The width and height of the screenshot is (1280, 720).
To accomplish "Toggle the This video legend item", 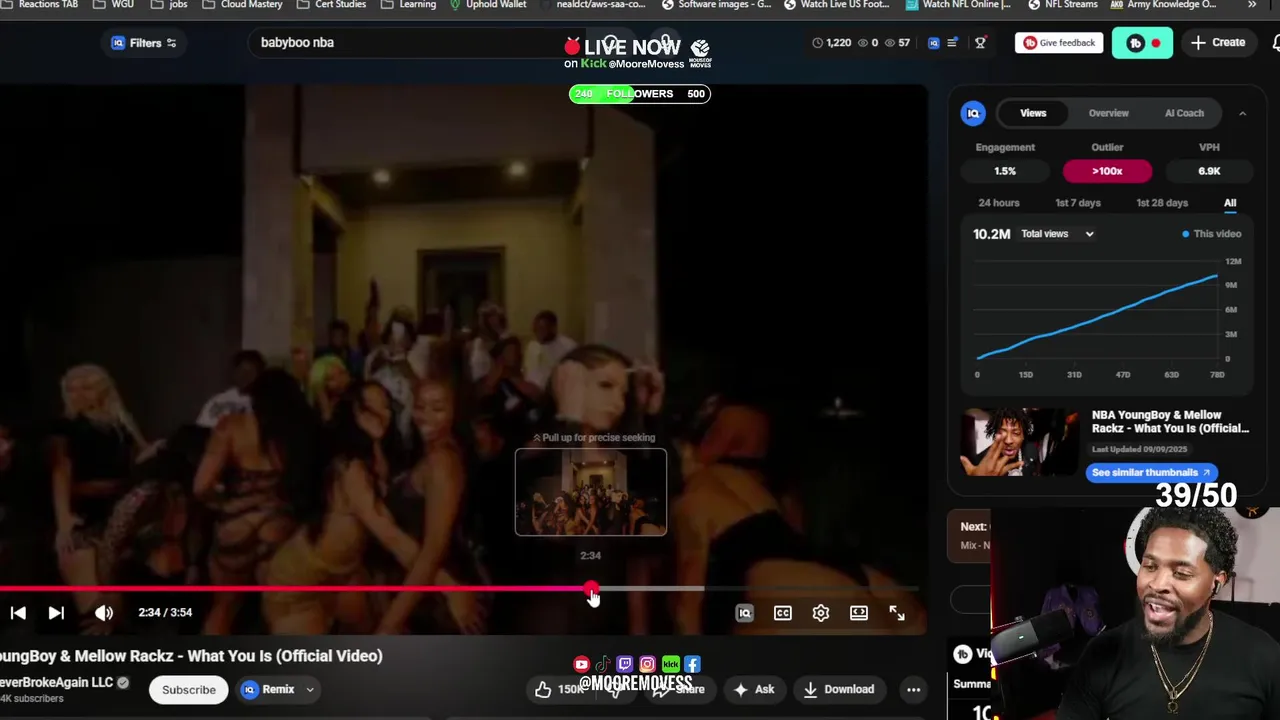I will (x=1211, y=234).
